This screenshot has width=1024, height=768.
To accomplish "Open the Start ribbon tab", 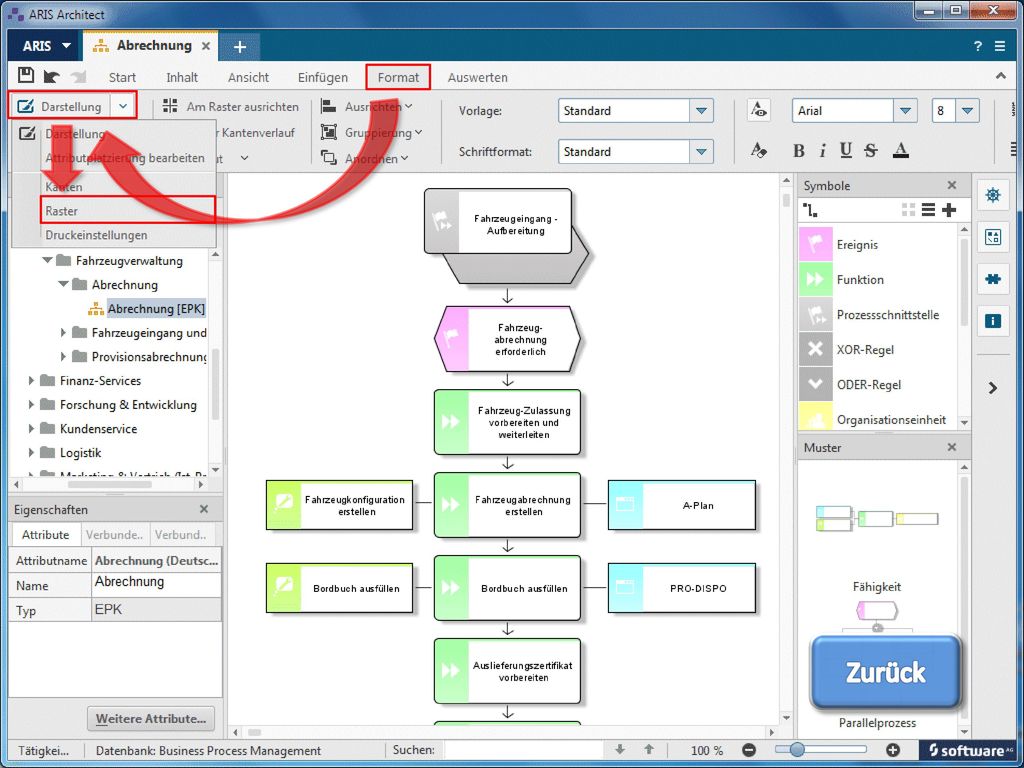I will 122,77.
